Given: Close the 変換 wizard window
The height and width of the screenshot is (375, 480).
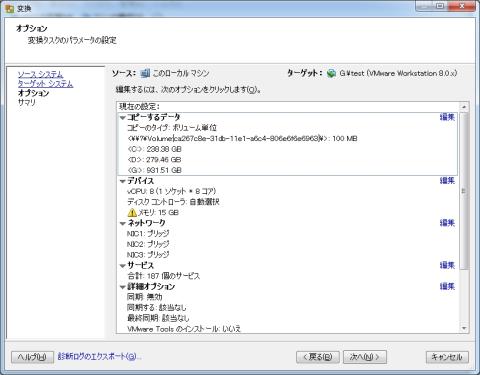Looking at the screenshot, I should [462, 6].
